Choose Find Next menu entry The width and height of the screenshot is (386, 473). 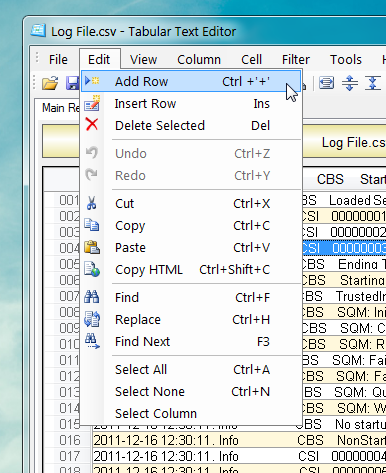[191, 342]
